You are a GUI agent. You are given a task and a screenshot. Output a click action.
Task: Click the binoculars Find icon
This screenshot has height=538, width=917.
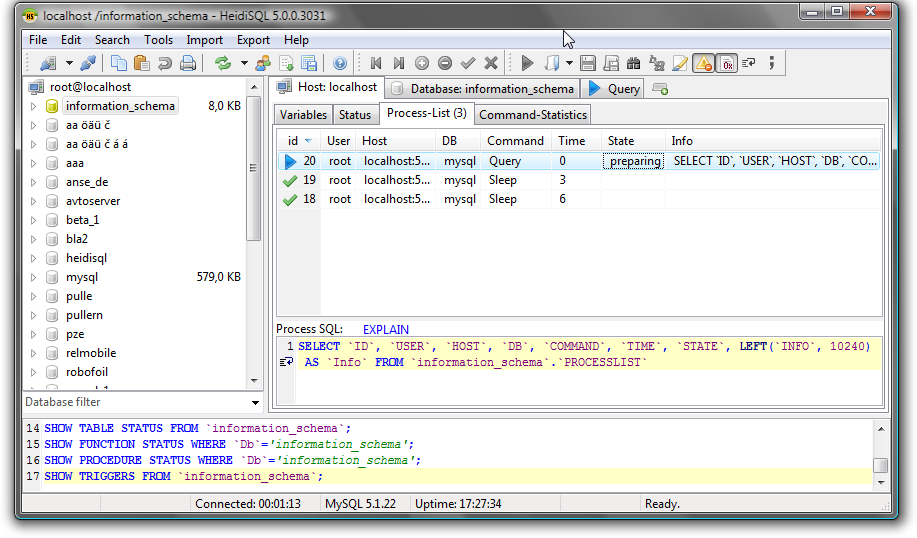pos(635,63)
